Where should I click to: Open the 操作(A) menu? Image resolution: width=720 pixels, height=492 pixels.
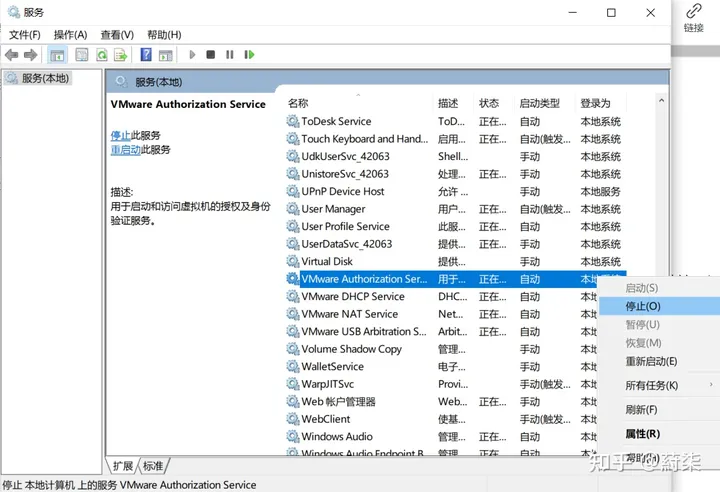70,35
